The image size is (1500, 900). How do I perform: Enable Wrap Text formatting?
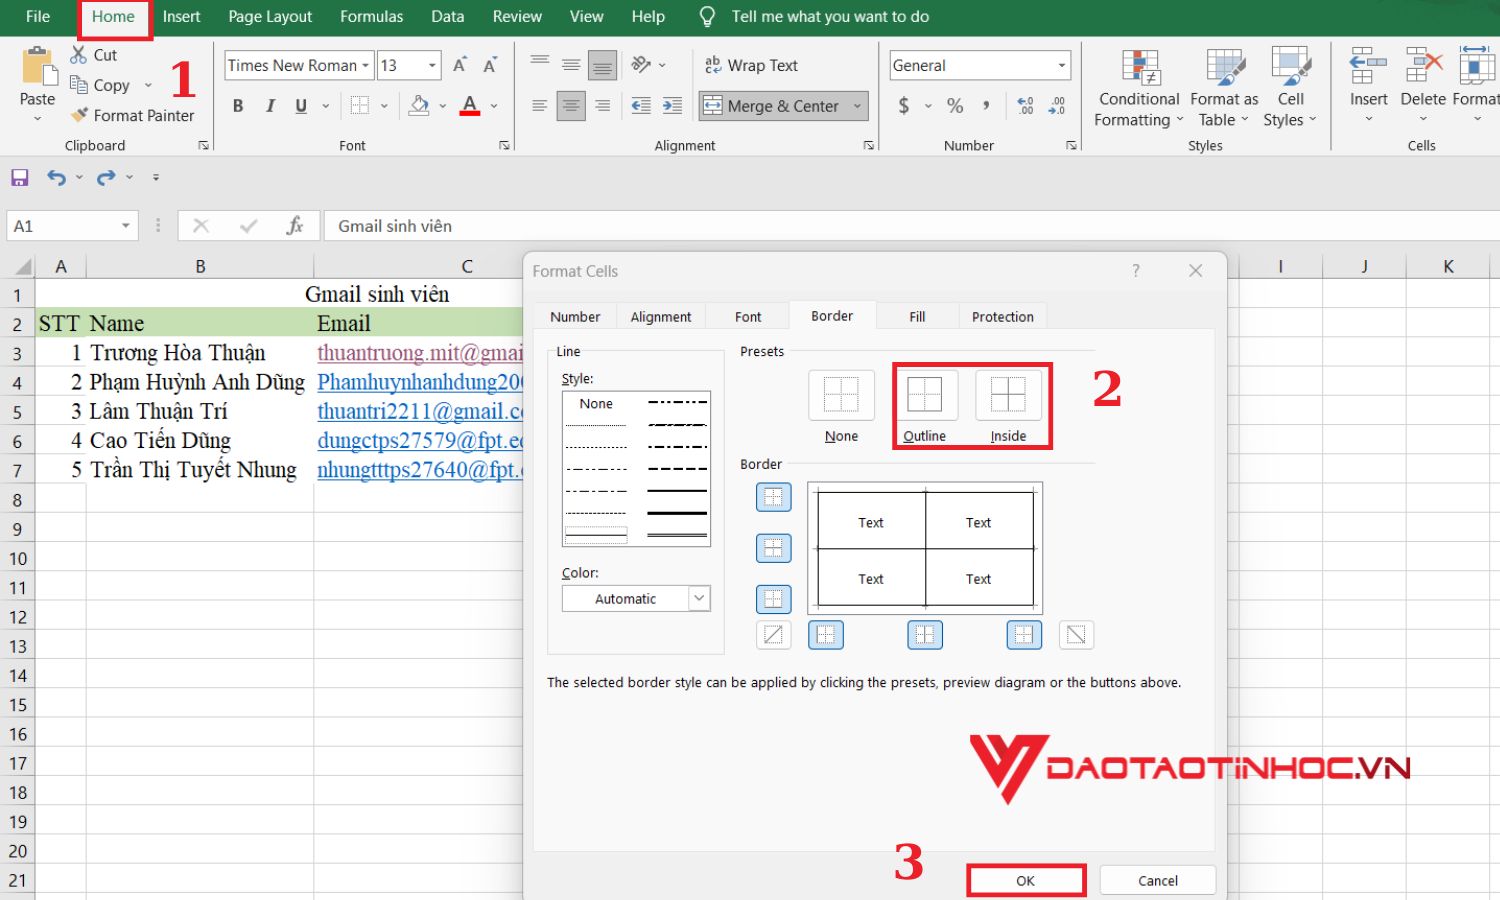758,65
